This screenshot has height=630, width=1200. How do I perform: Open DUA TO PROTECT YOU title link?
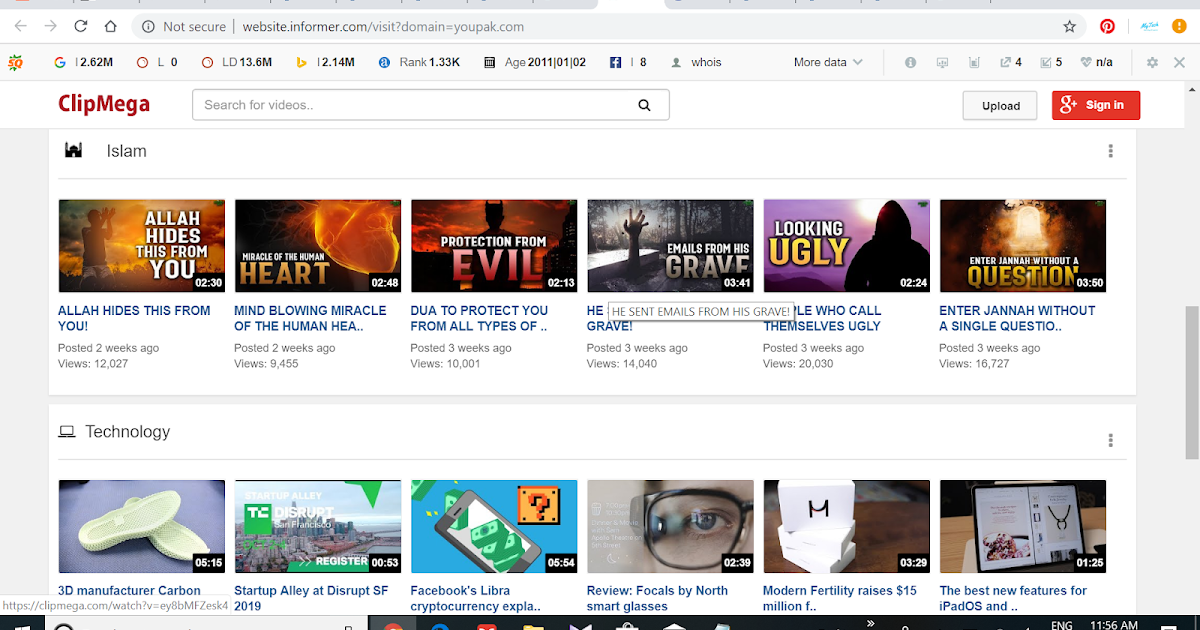point(479,318)
